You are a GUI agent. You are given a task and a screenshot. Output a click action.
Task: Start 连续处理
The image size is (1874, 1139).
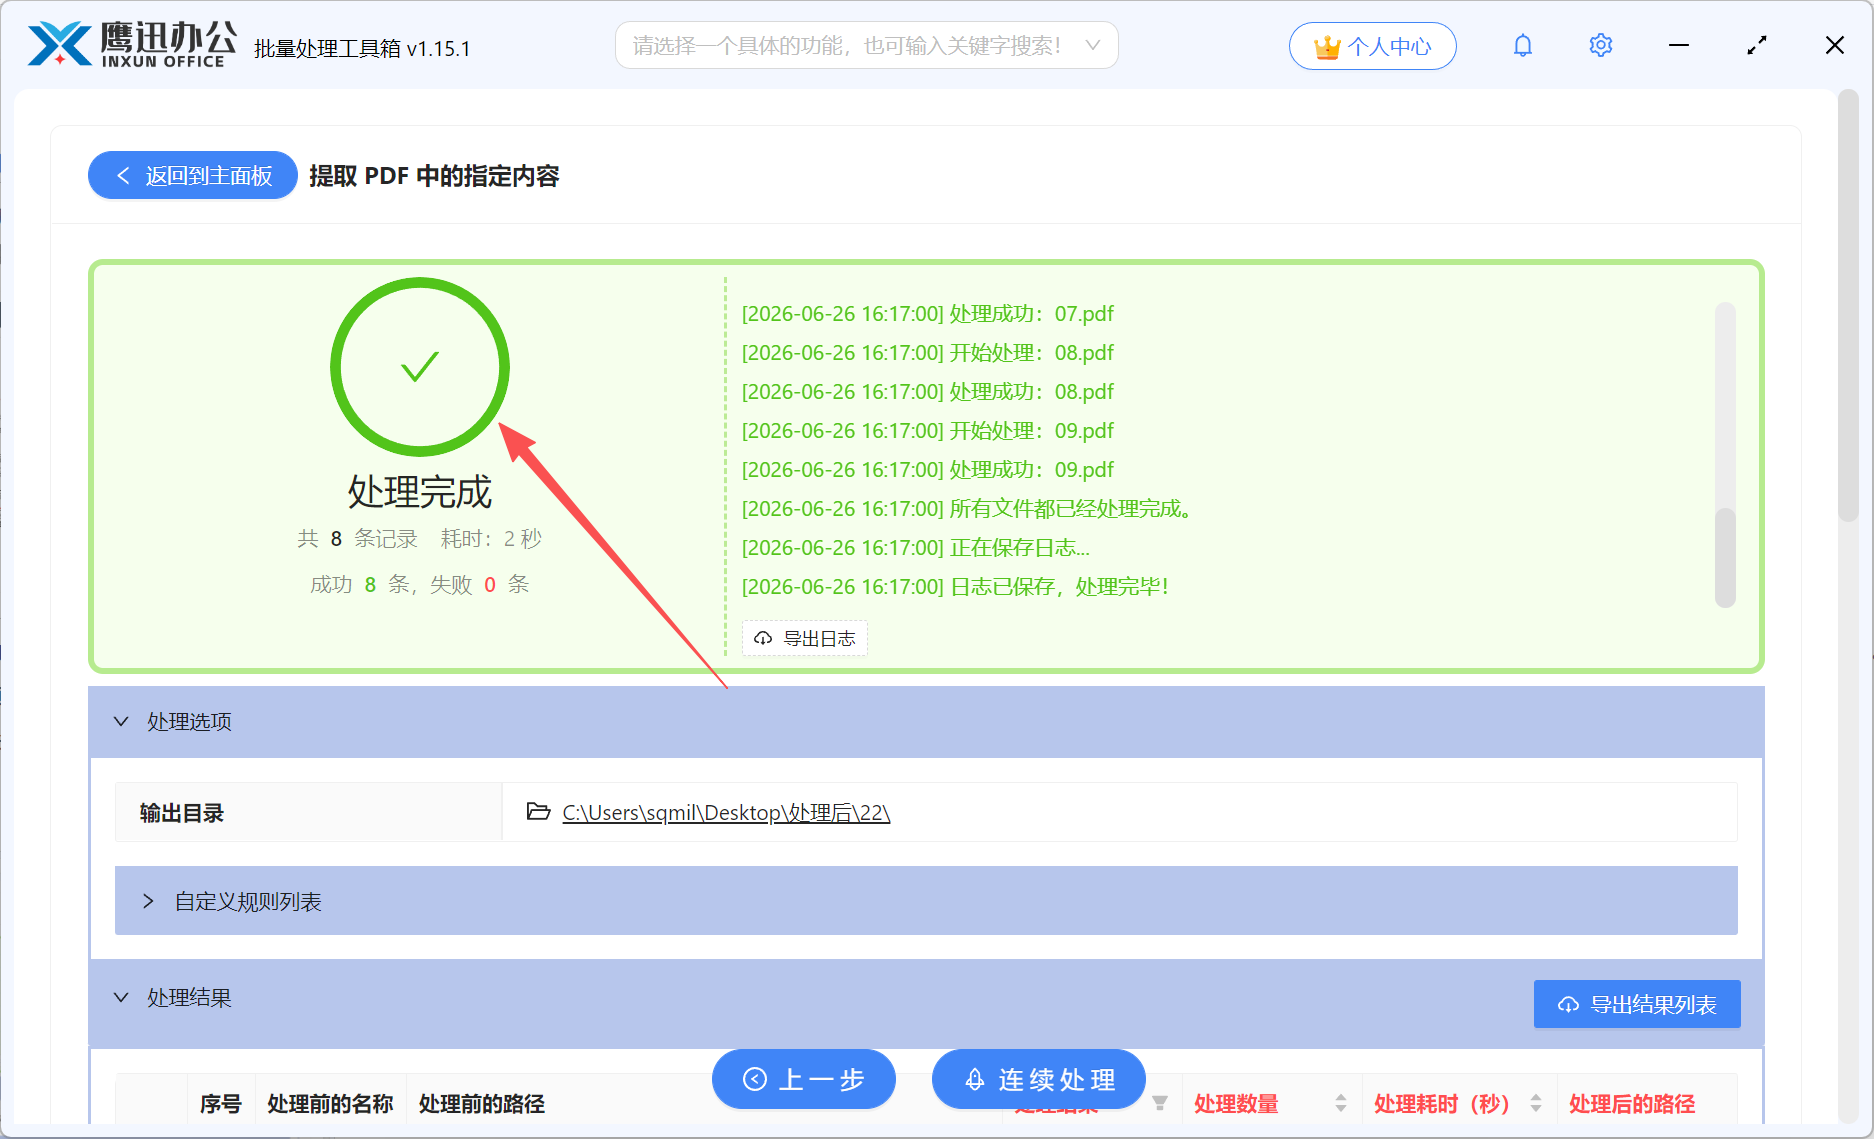click(1039, 1079)
